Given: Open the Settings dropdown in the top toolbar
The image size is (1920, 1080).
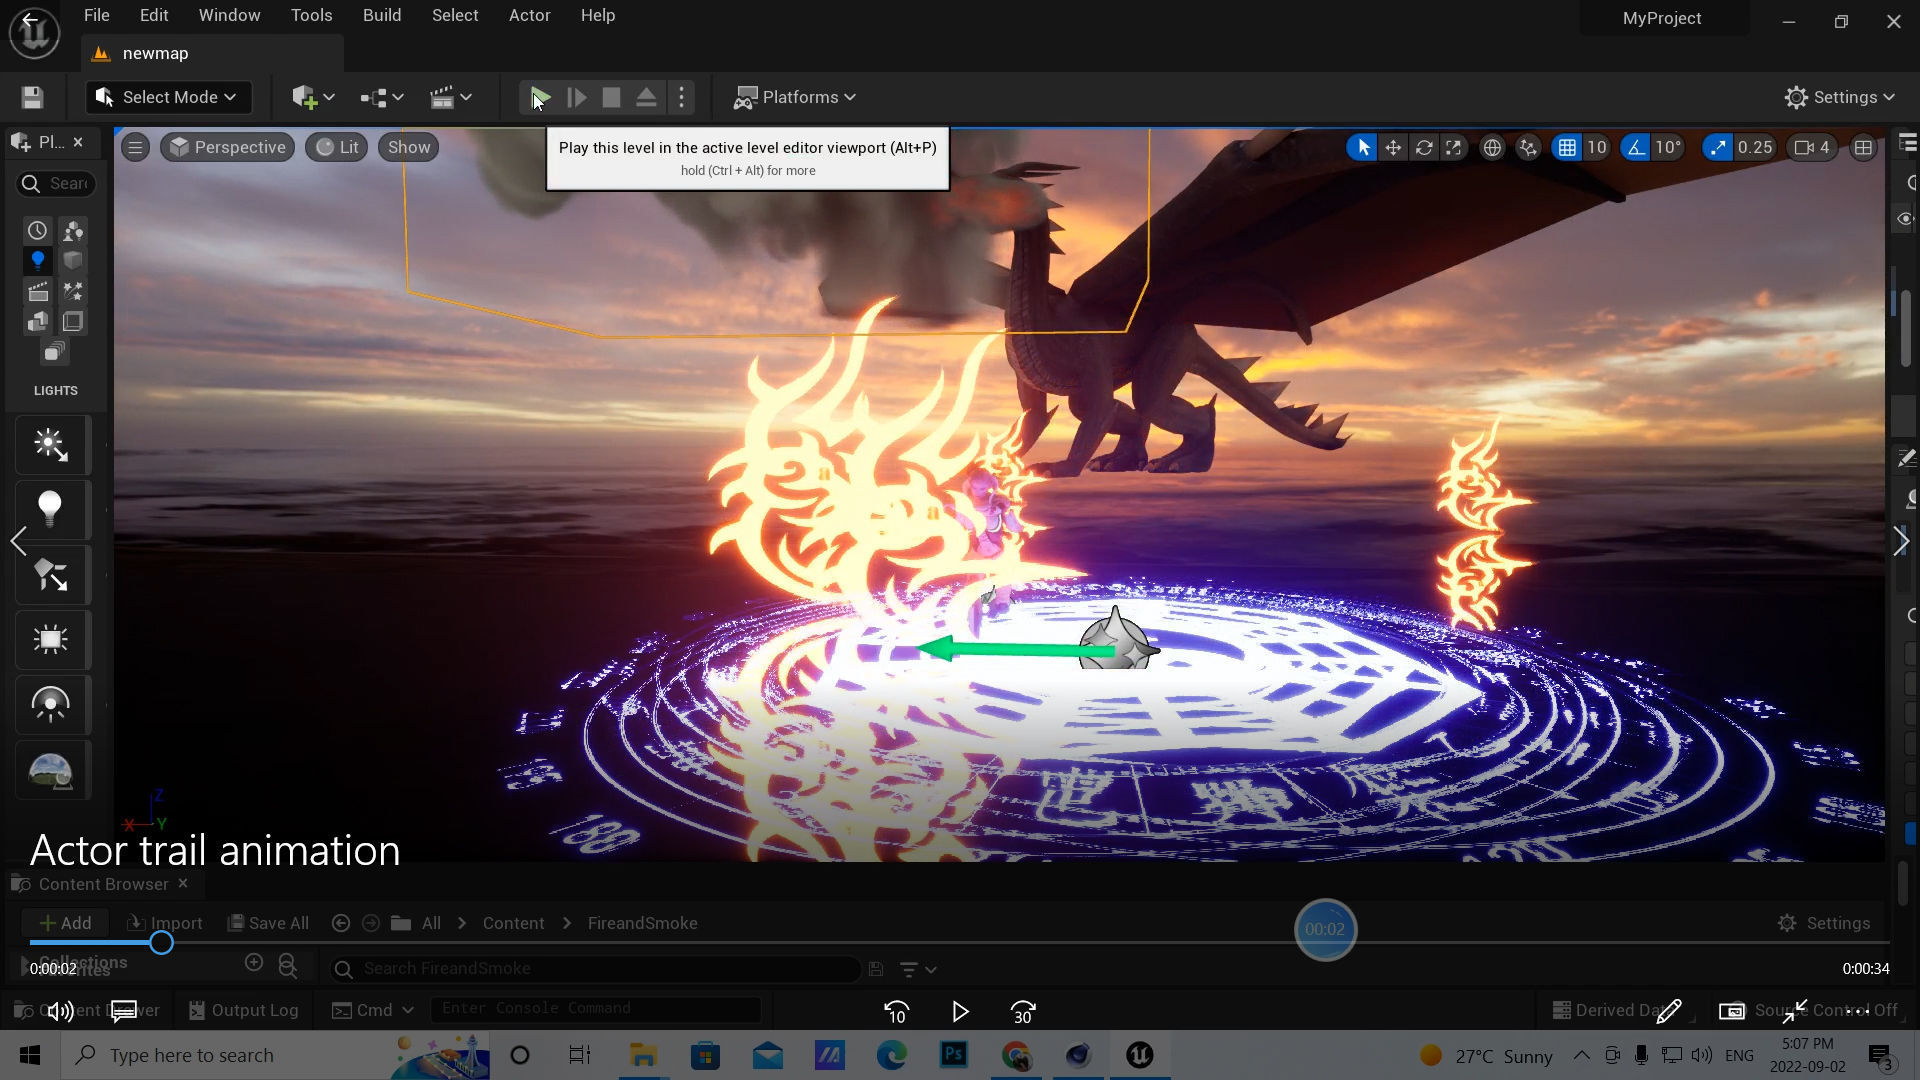Looking at the screenshot, I should pos(1840,97).
